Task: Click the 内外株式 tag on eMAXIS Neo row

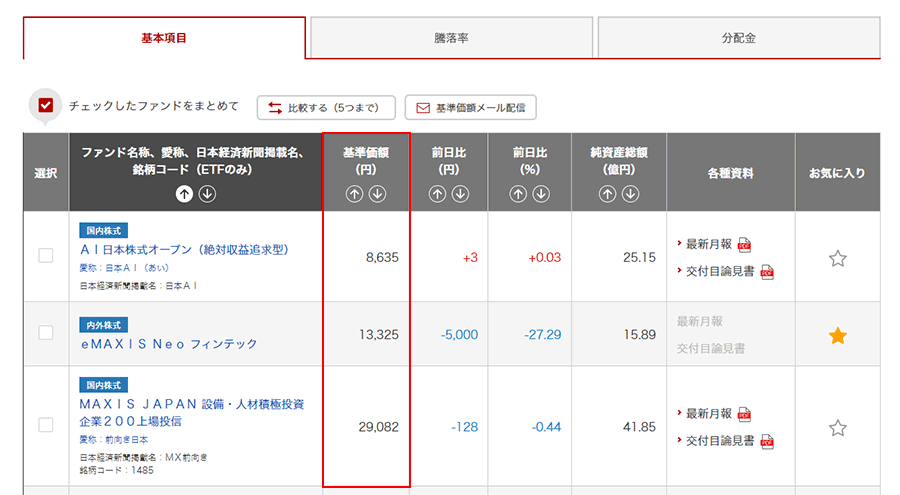Action: 103,325
